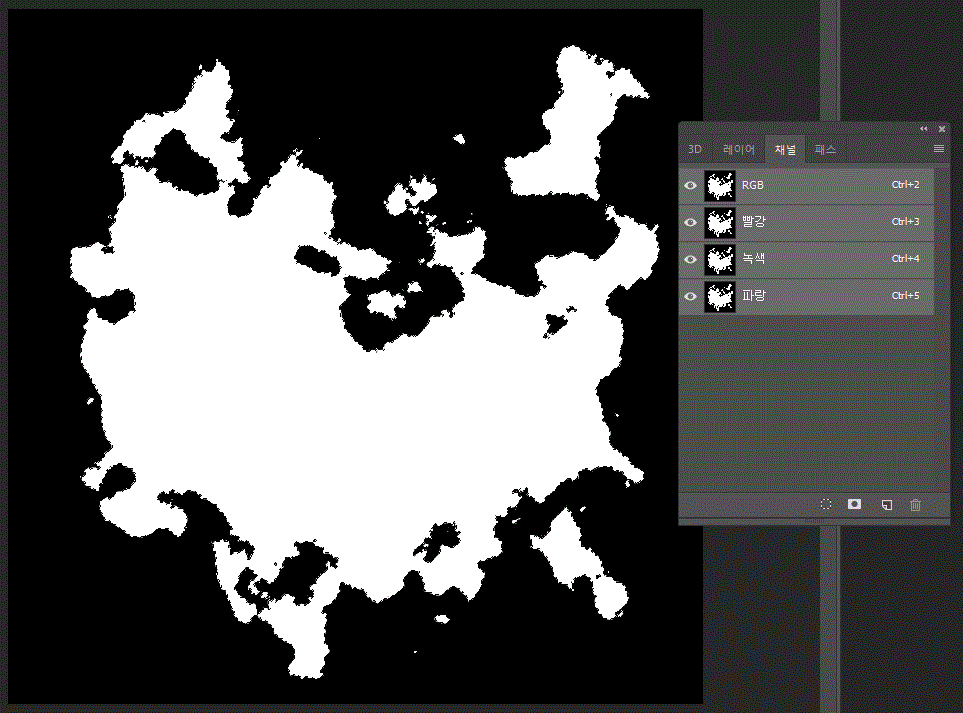963x713 pixels.
Task: Select the 빨강 channel thumbnail
Action: (720, 222)
